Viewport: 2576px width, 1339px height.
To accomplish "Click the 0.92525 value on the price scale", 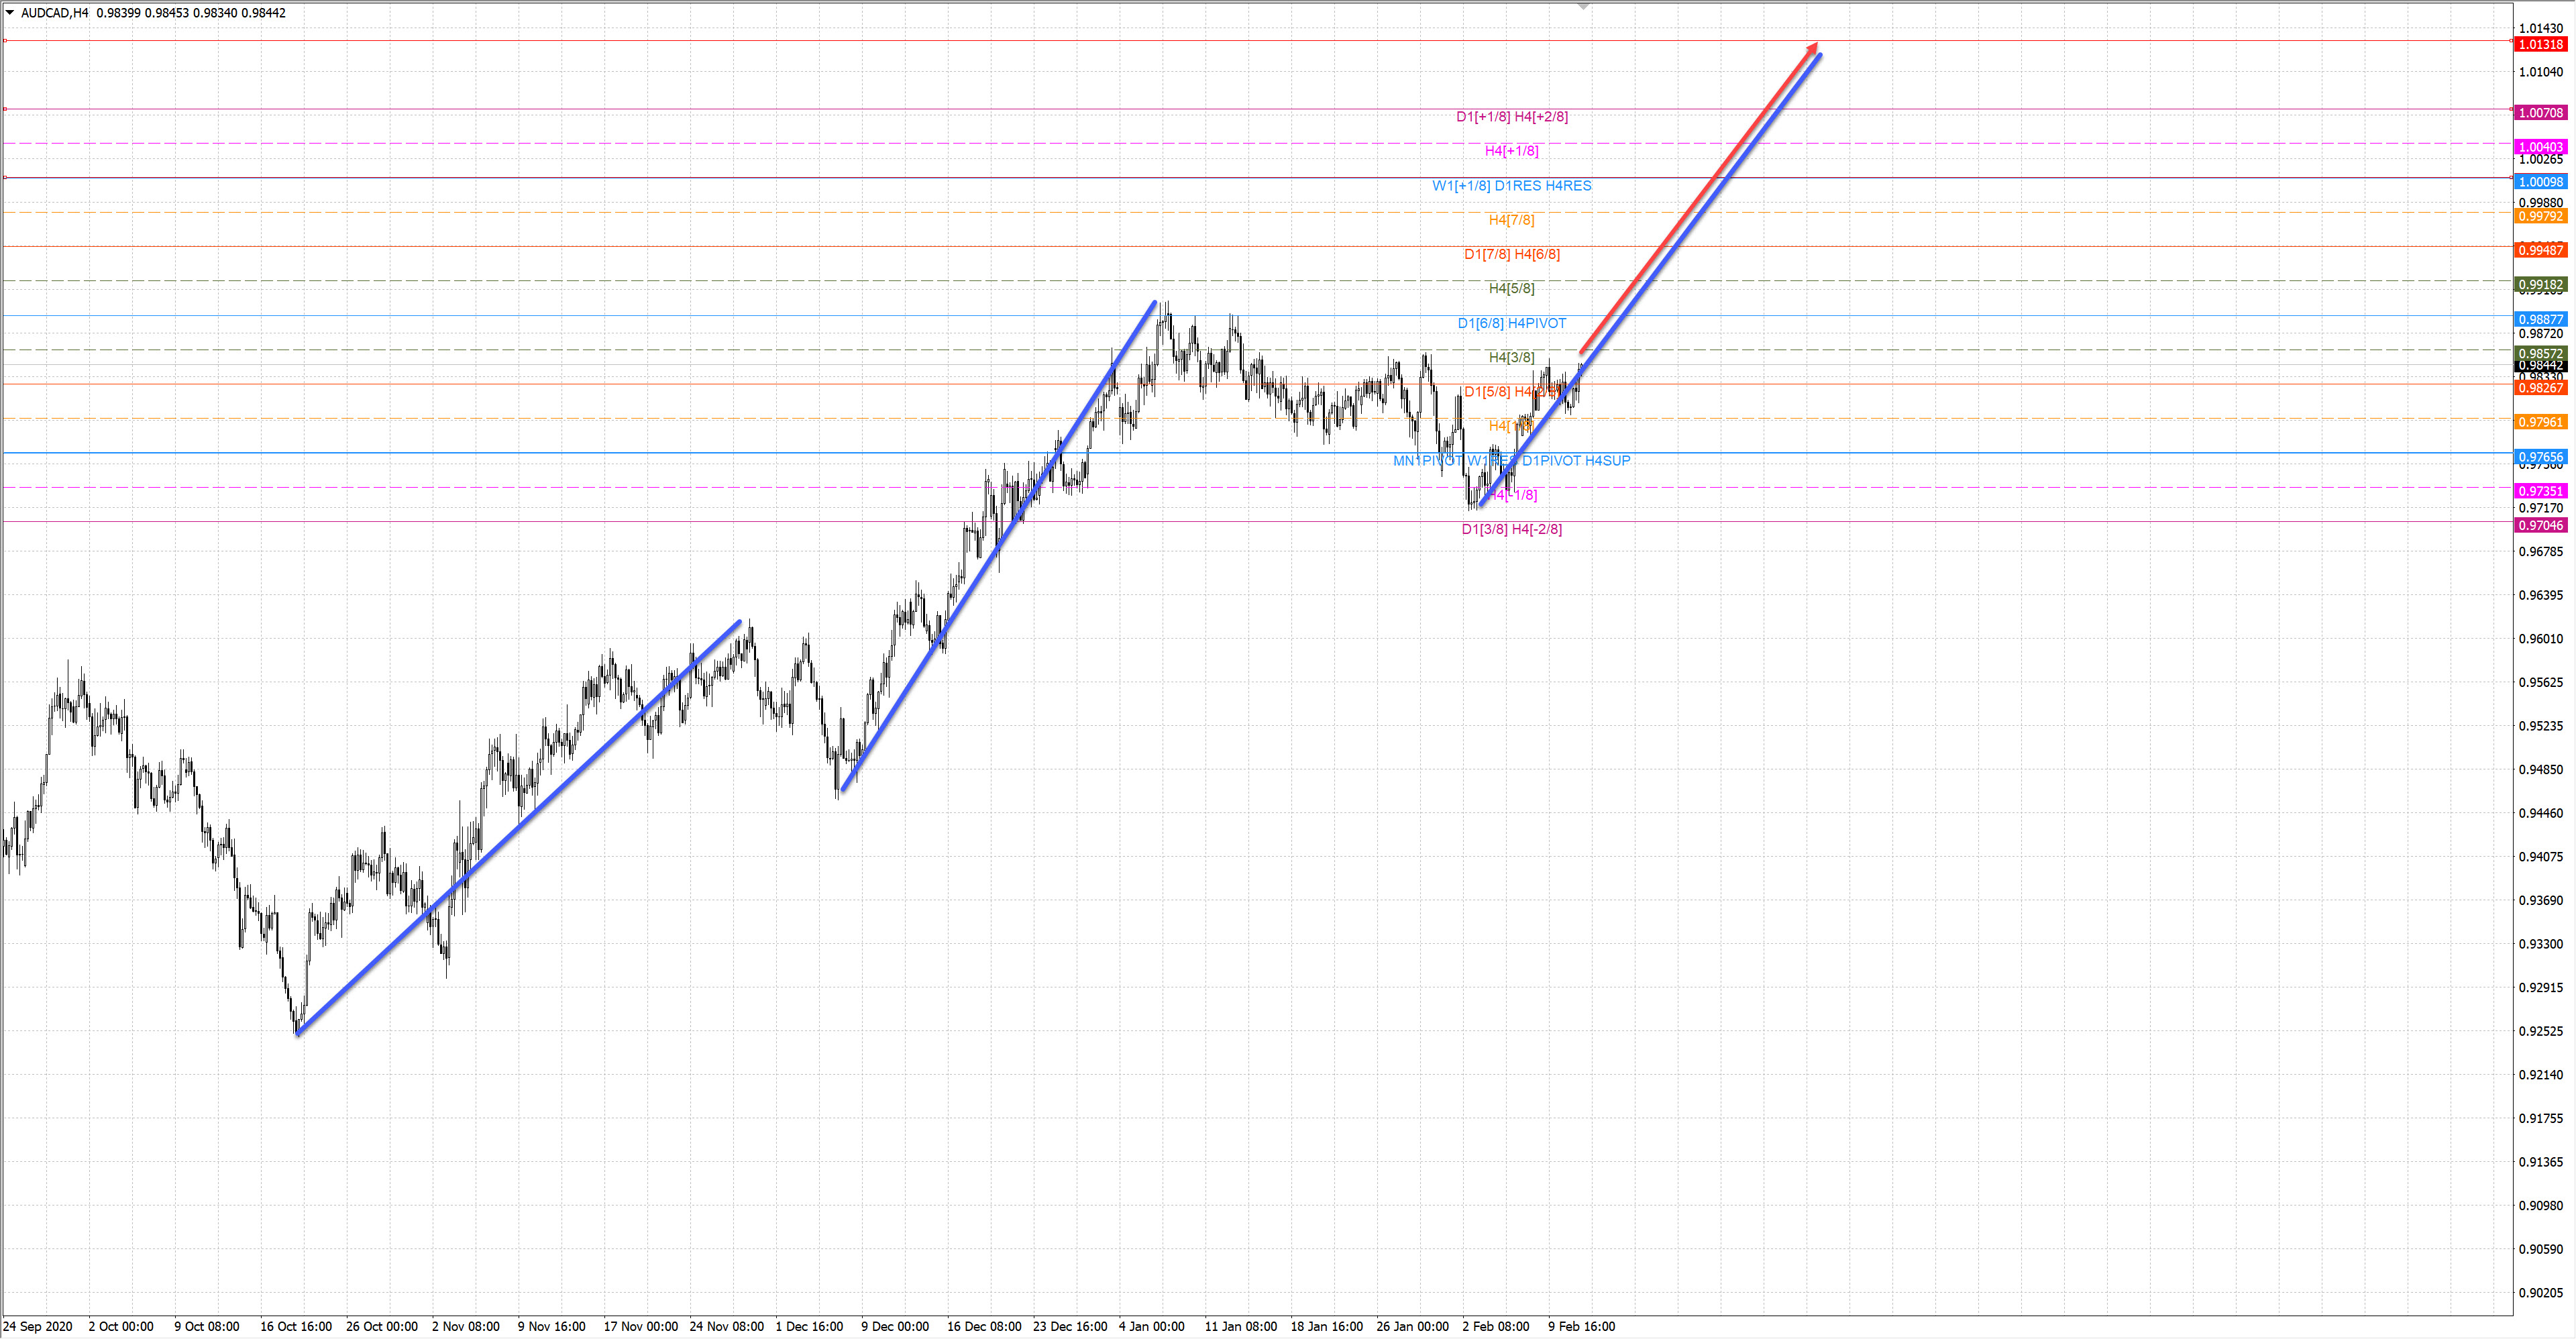I will click(x=2540, y=1031).
